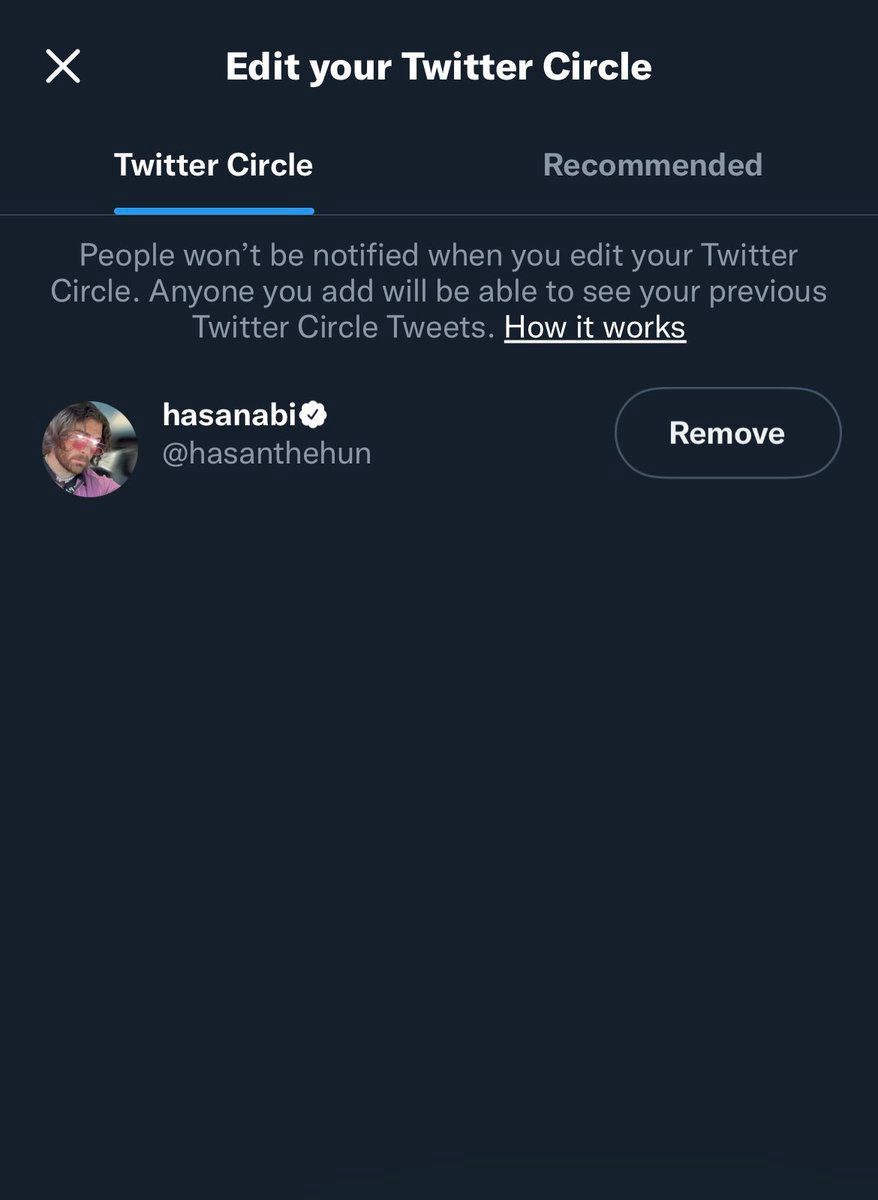
Task: Tap the @hasanthehun handle
Action: (266, 453)
